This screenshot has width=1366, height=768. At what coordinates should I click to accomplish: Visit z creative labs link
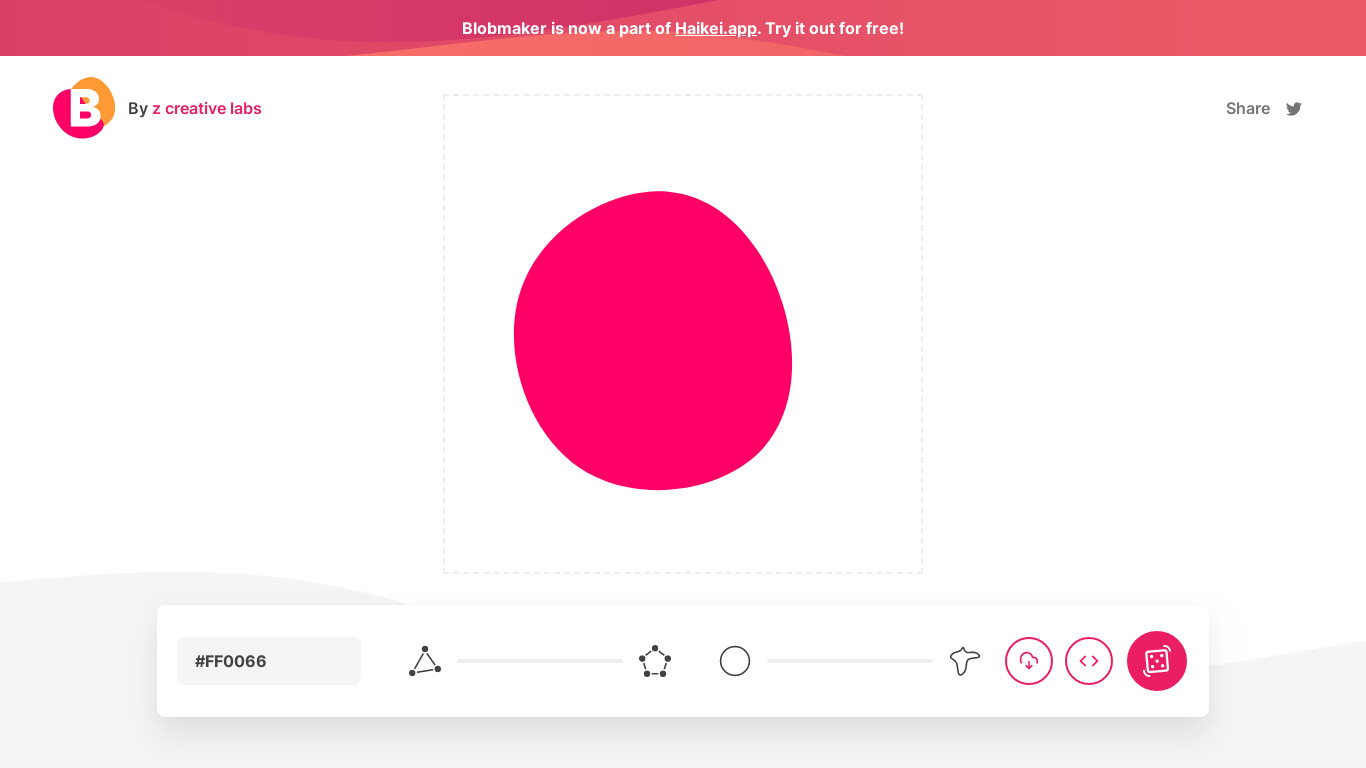(x=207, y=108)
